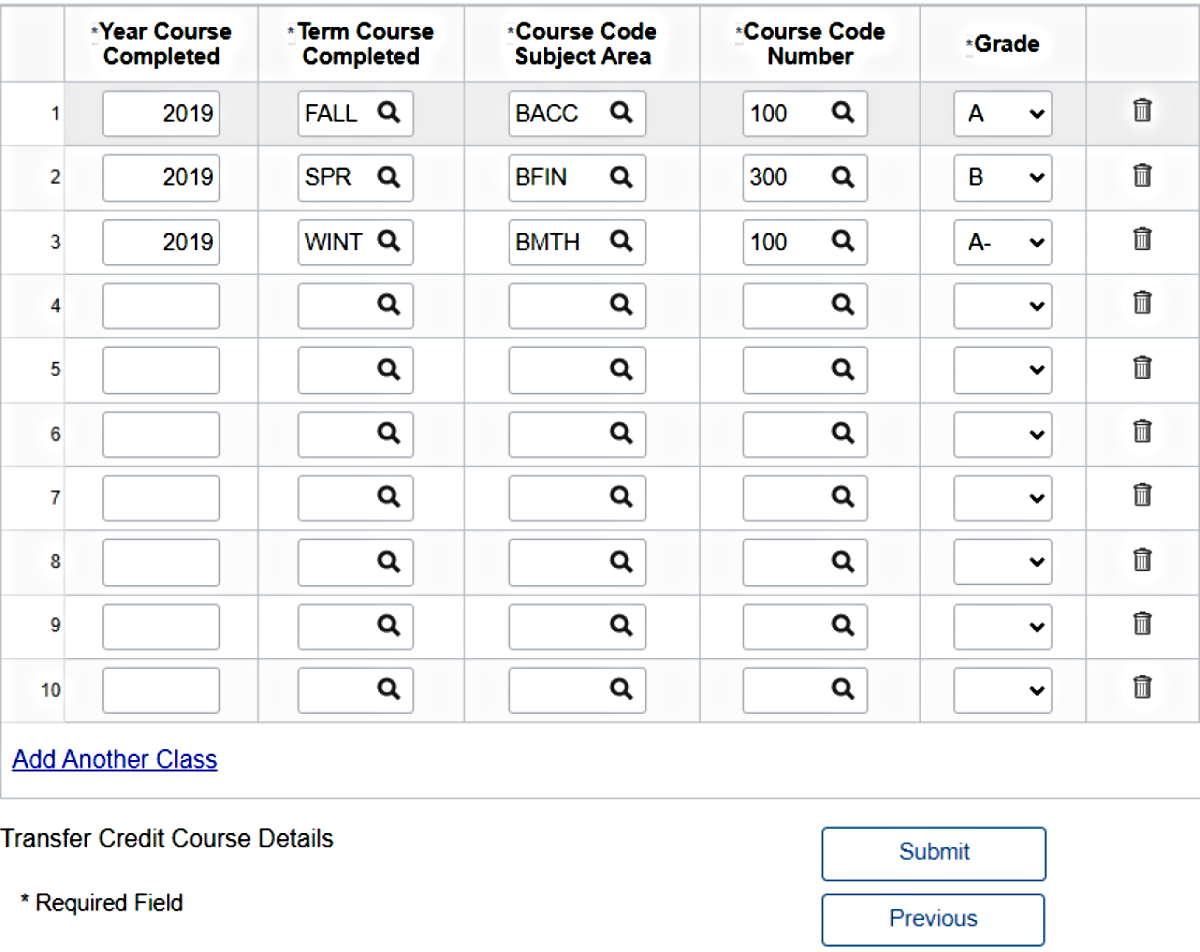Click row 5 subject area search icon
Screen dimensions: 1200x952
click(x=621, y=369)
